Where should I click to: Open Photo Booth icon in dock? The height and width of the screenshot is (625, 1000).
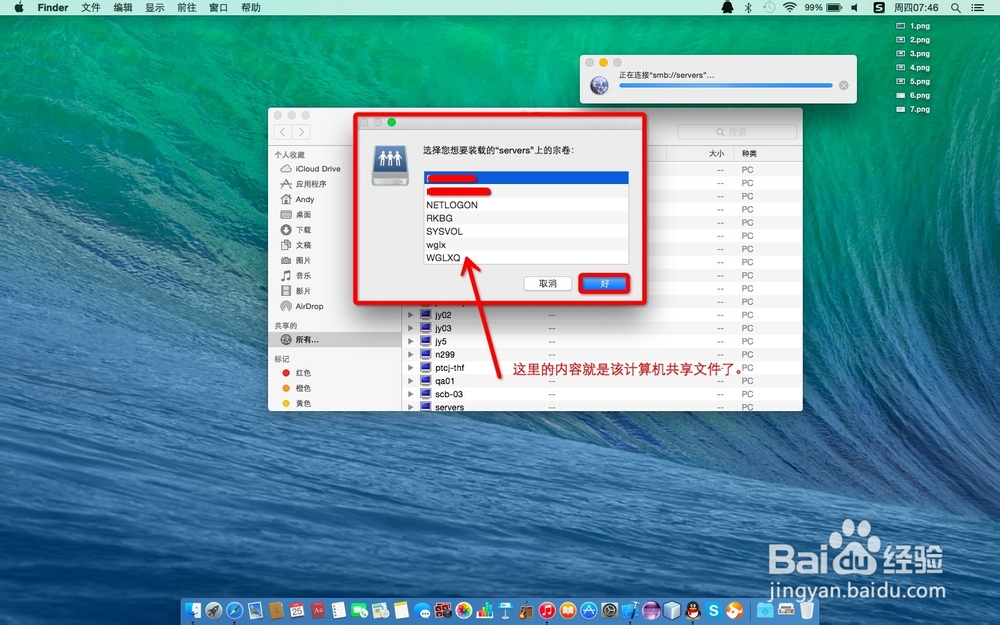(x=443, y=610)
